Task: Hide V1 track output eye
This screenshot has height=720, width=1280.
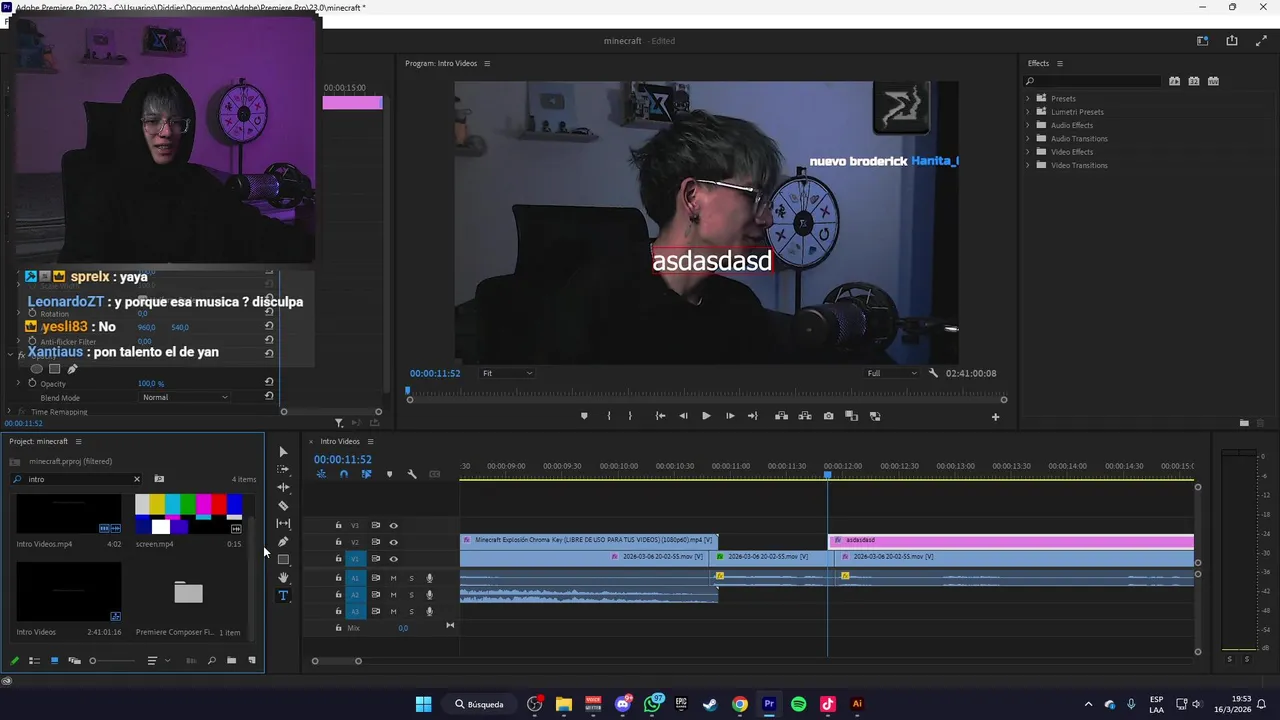Action: 393,559
